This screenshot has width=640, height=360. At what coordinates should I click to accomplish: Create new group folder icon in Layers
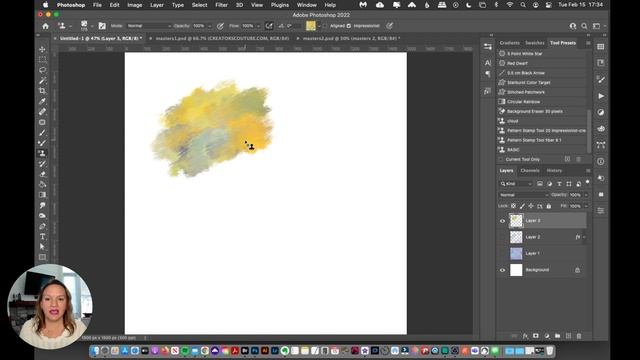(558, 336)
